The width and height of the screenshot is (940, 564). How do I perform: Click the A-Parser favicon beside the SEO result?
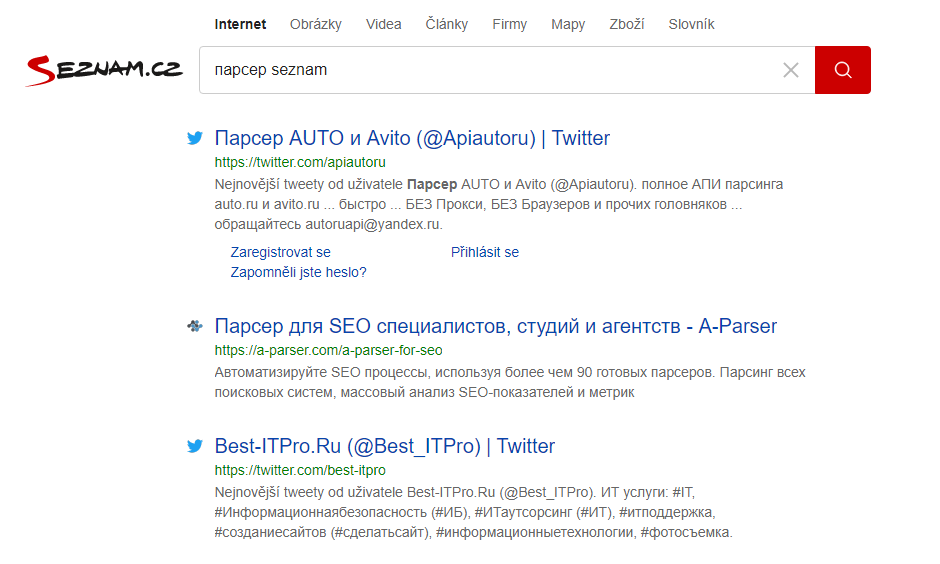(195, 326)
